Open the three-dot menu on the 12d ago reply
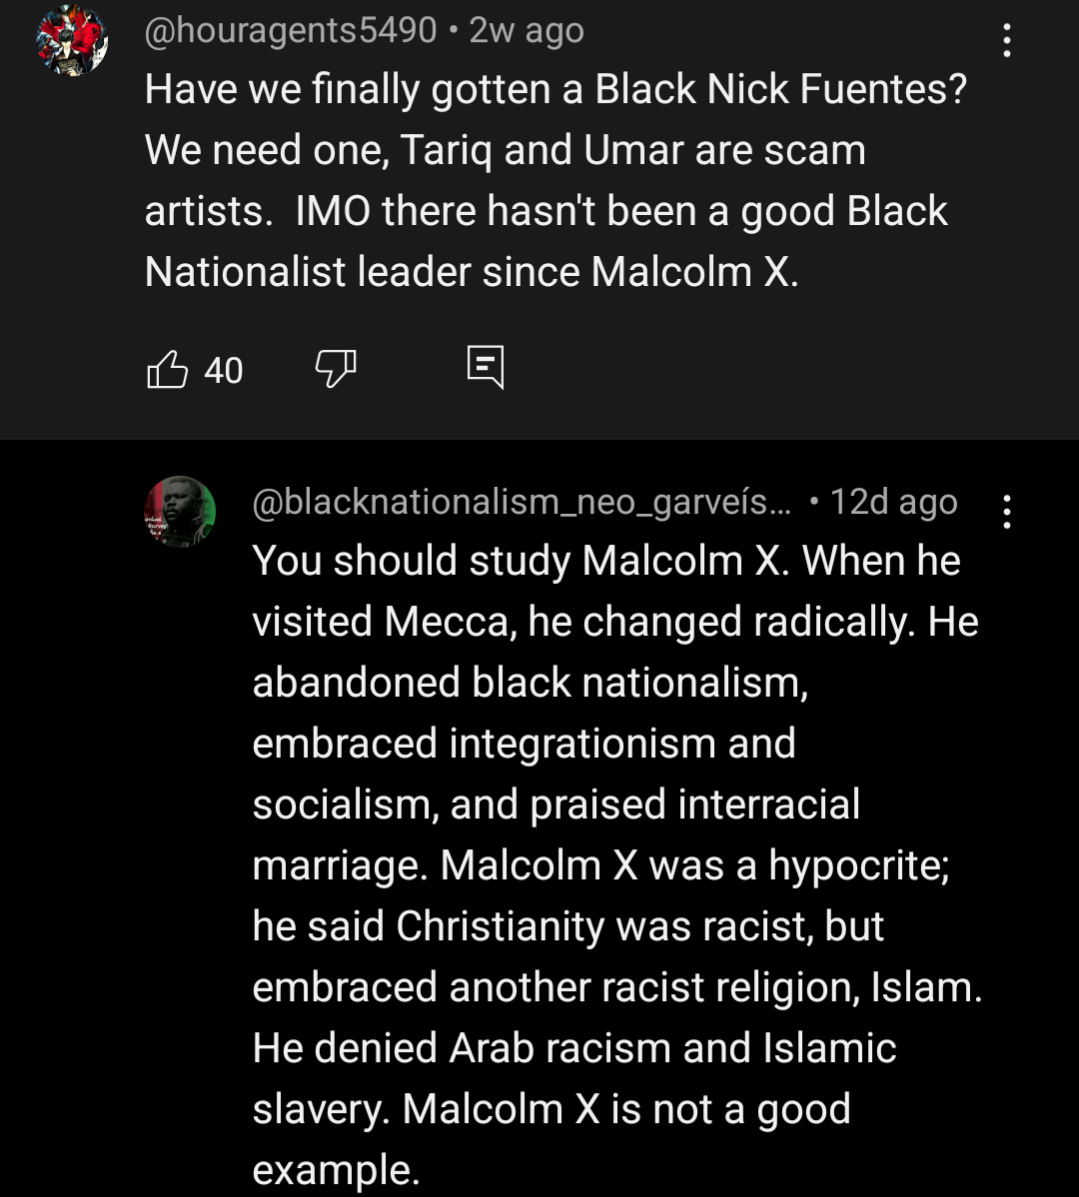This screenshot has height=1197, width=1079. (1006, 512)
